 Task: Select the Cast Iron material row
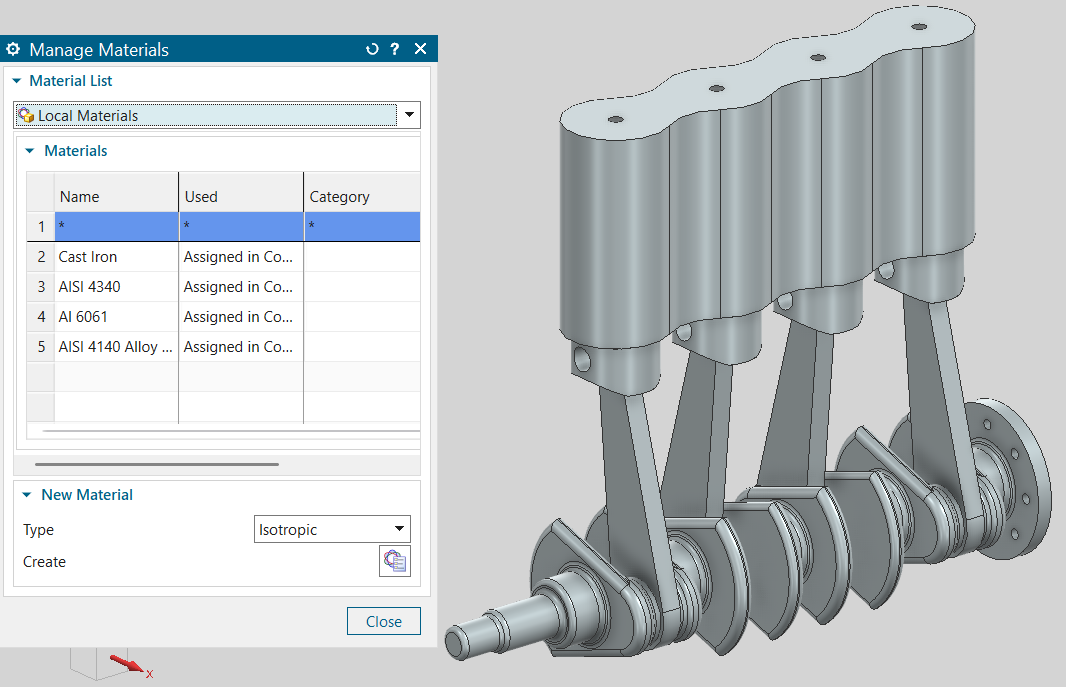[x=88, y=257]
